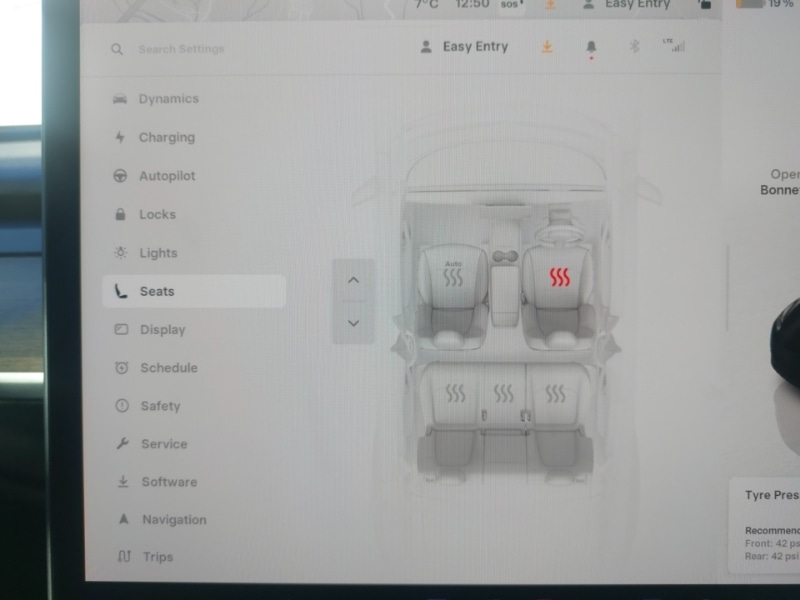Open the Service wrench icon
This screenshot has height=600, width=800.
point(120,444)
